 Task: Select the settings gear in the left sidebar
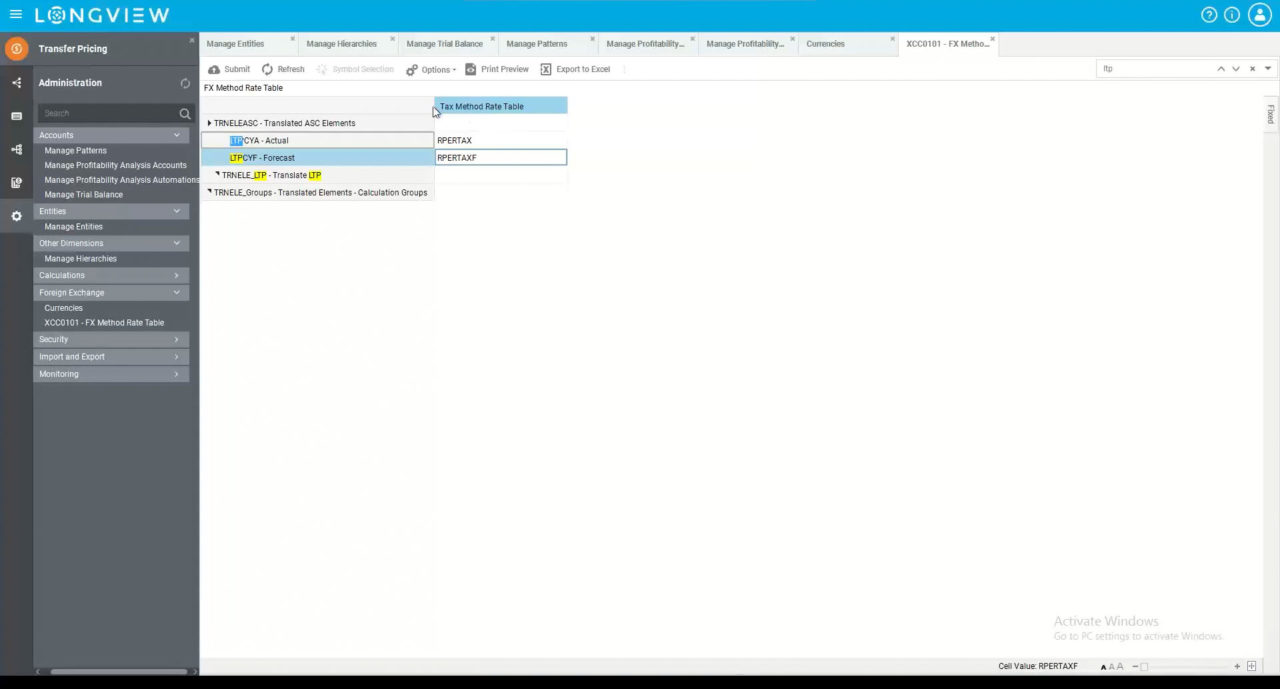(16, 215)
